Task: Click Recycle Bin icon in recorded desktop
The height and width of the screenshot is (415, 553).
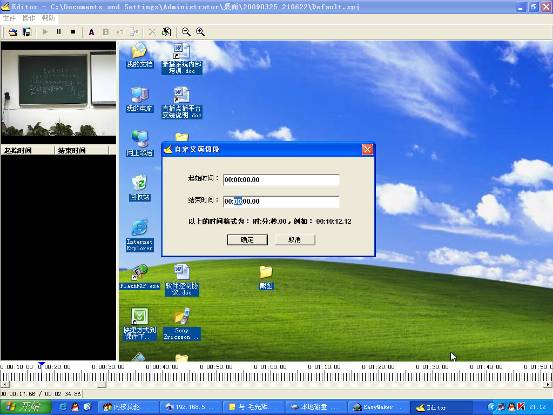Action: [140, 188]
